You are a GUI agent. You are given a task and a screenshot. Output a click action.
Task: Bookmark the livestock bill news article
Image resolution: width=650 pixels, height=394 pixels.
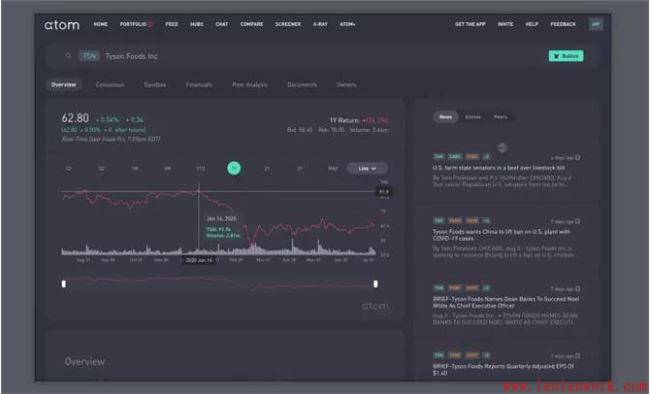coord(578,158)
